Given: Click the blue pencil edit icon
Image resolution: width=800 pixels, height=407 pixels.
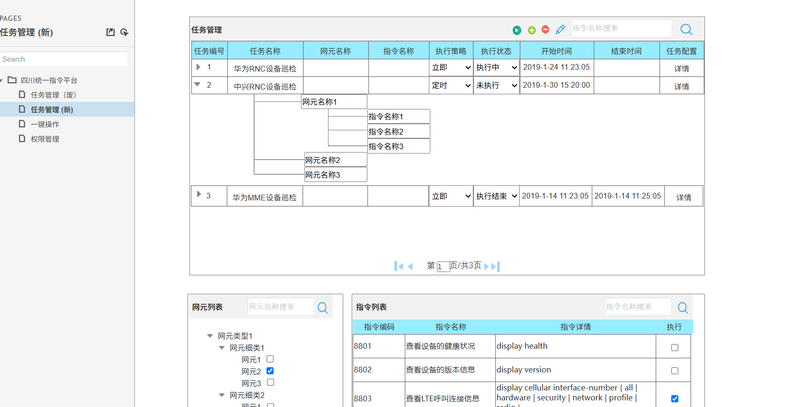Looking at the screenshot, I should (560, 30).
